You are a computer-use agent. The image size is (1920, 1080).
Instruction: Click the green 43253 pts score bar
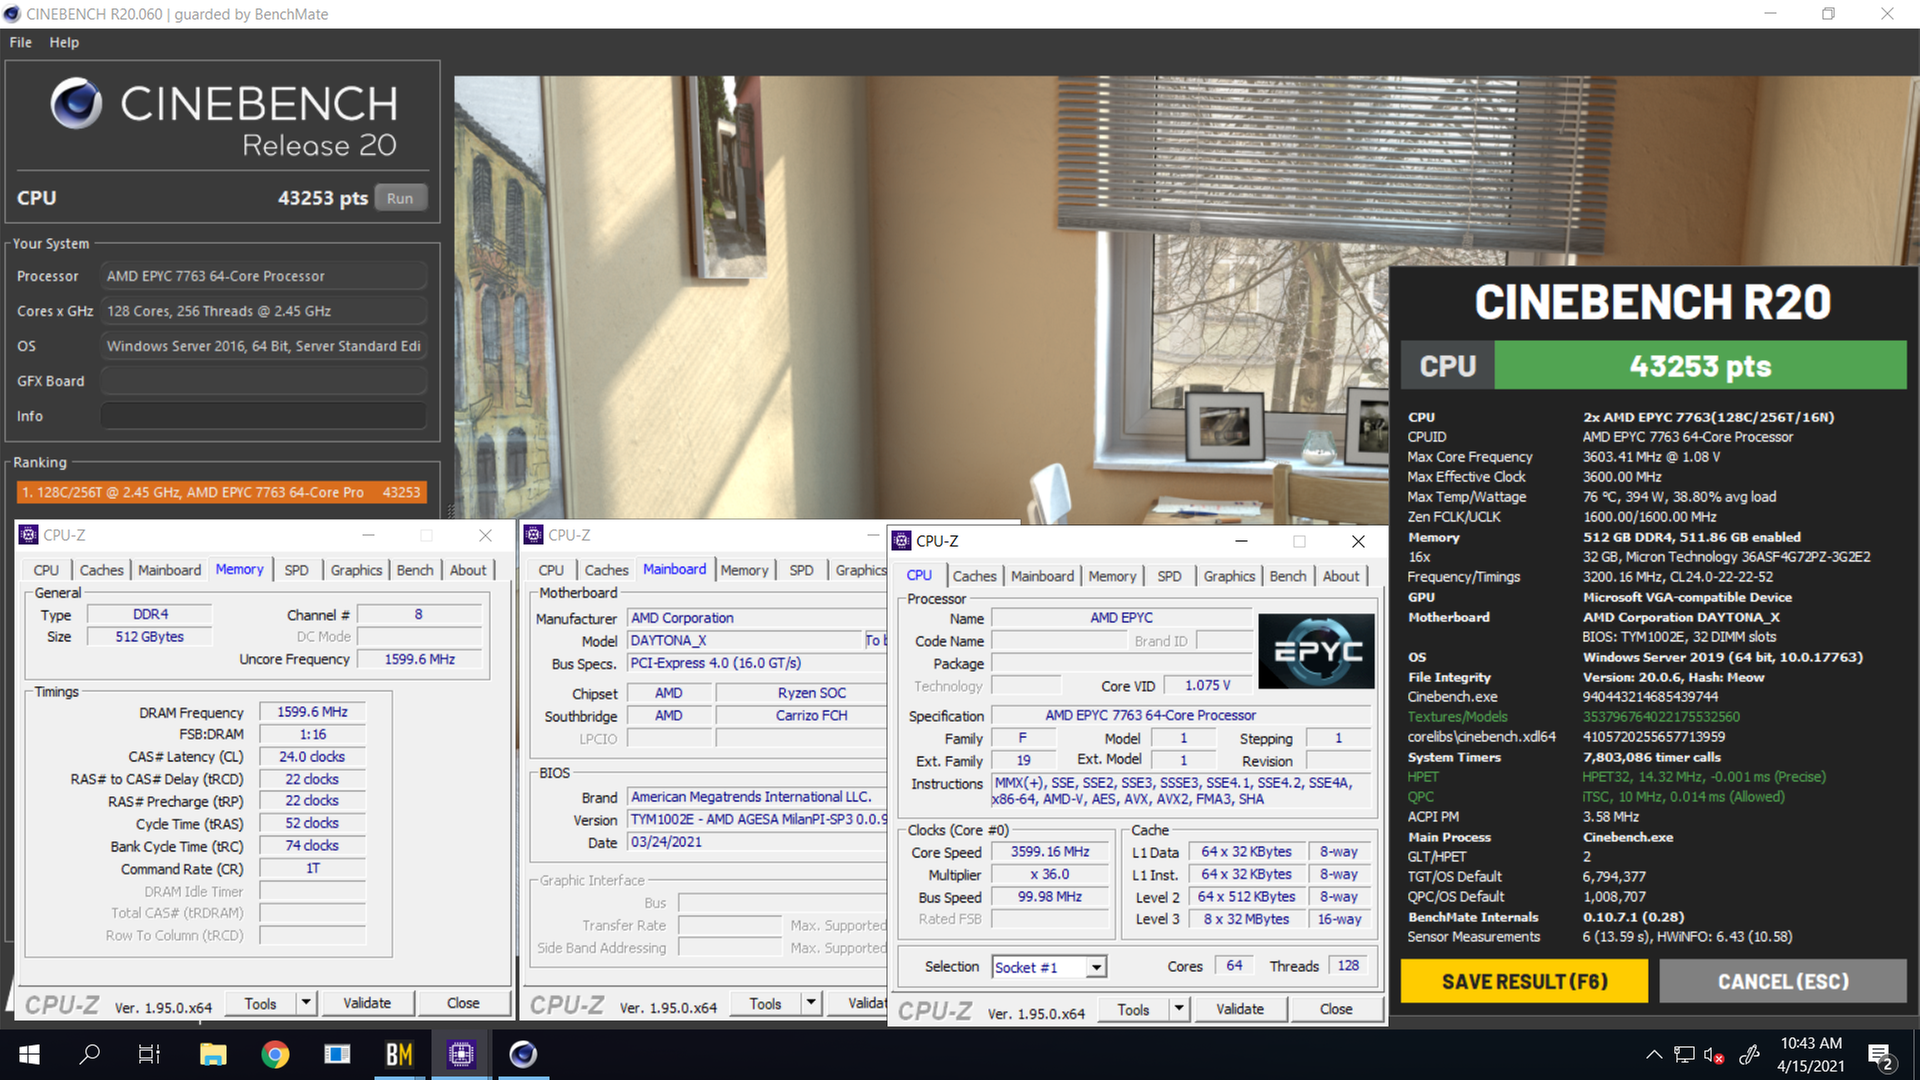click(x=1700, y=366)
